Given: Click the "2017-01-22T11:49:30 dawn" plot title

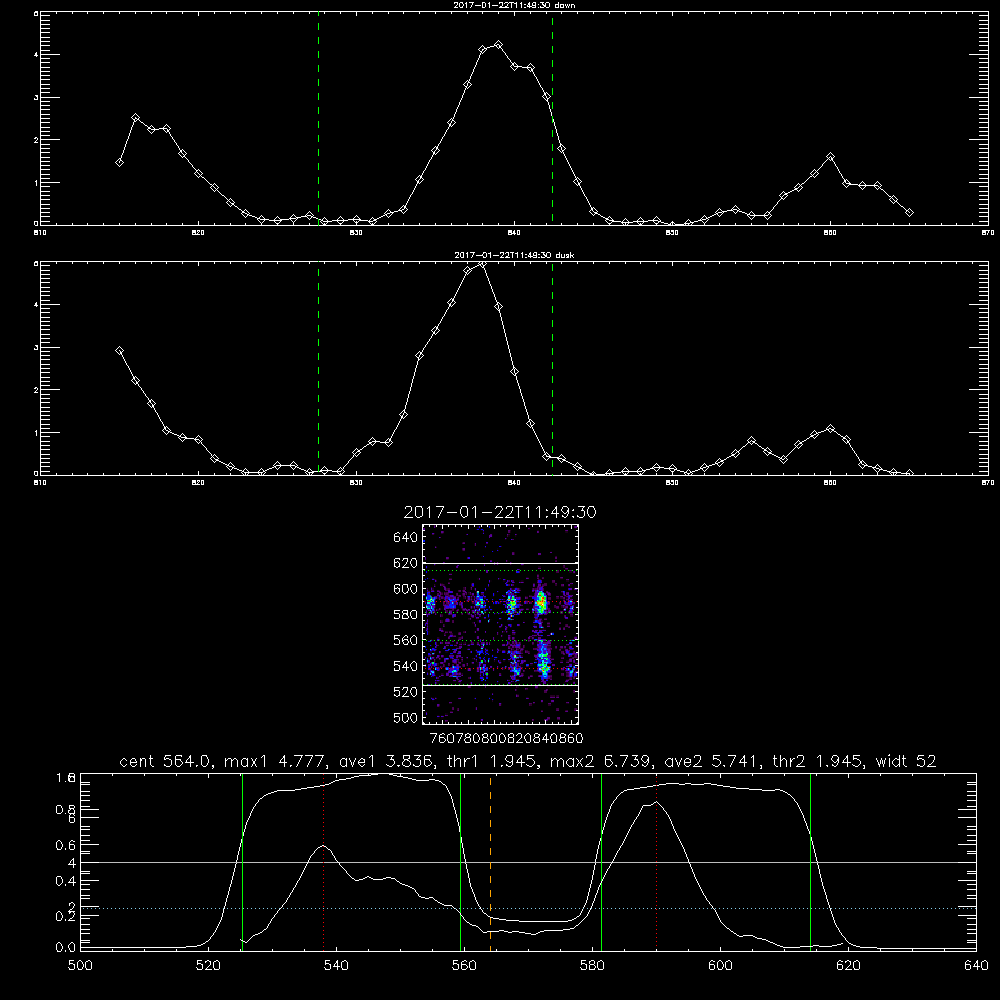Looking at the screenshot, I should click(514, 5).
